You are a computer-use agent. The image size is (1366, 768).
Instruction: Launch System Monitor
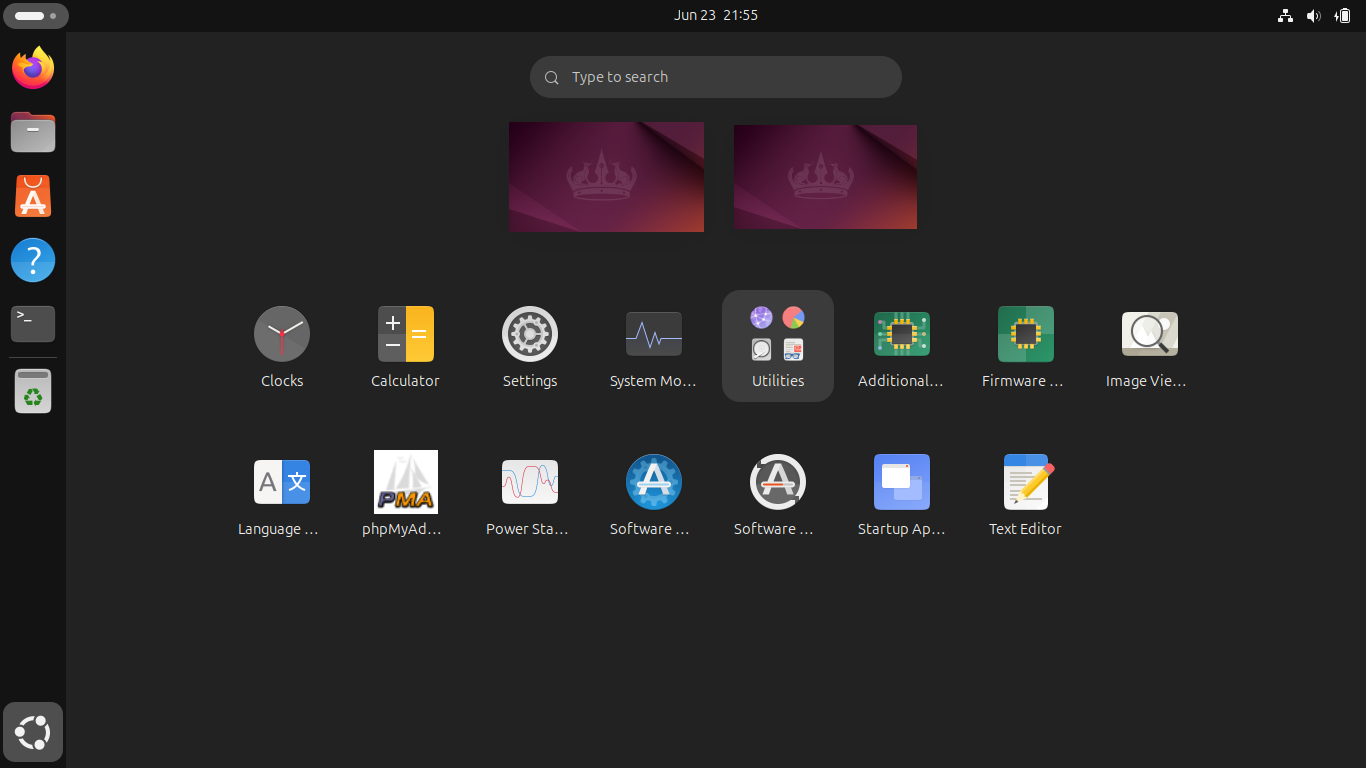point(654,346)
